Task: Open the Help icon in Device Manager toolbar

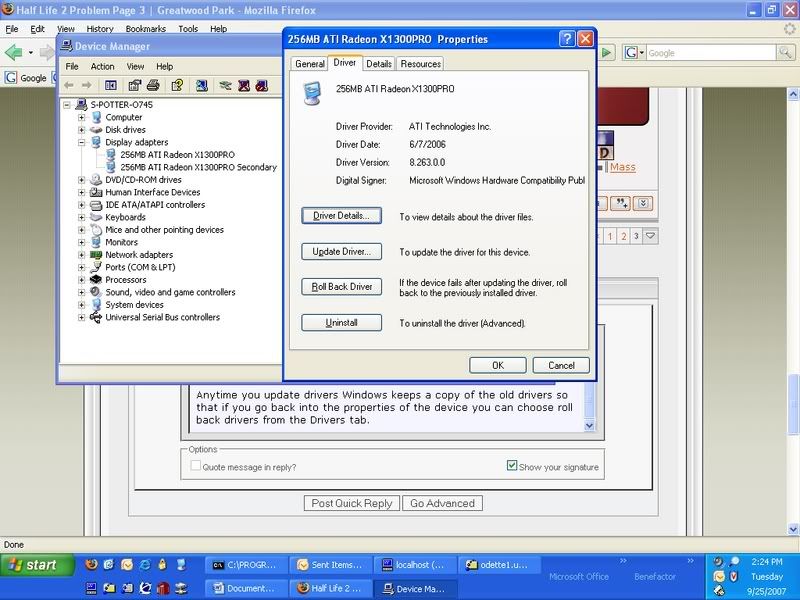Action: point(177,85)
